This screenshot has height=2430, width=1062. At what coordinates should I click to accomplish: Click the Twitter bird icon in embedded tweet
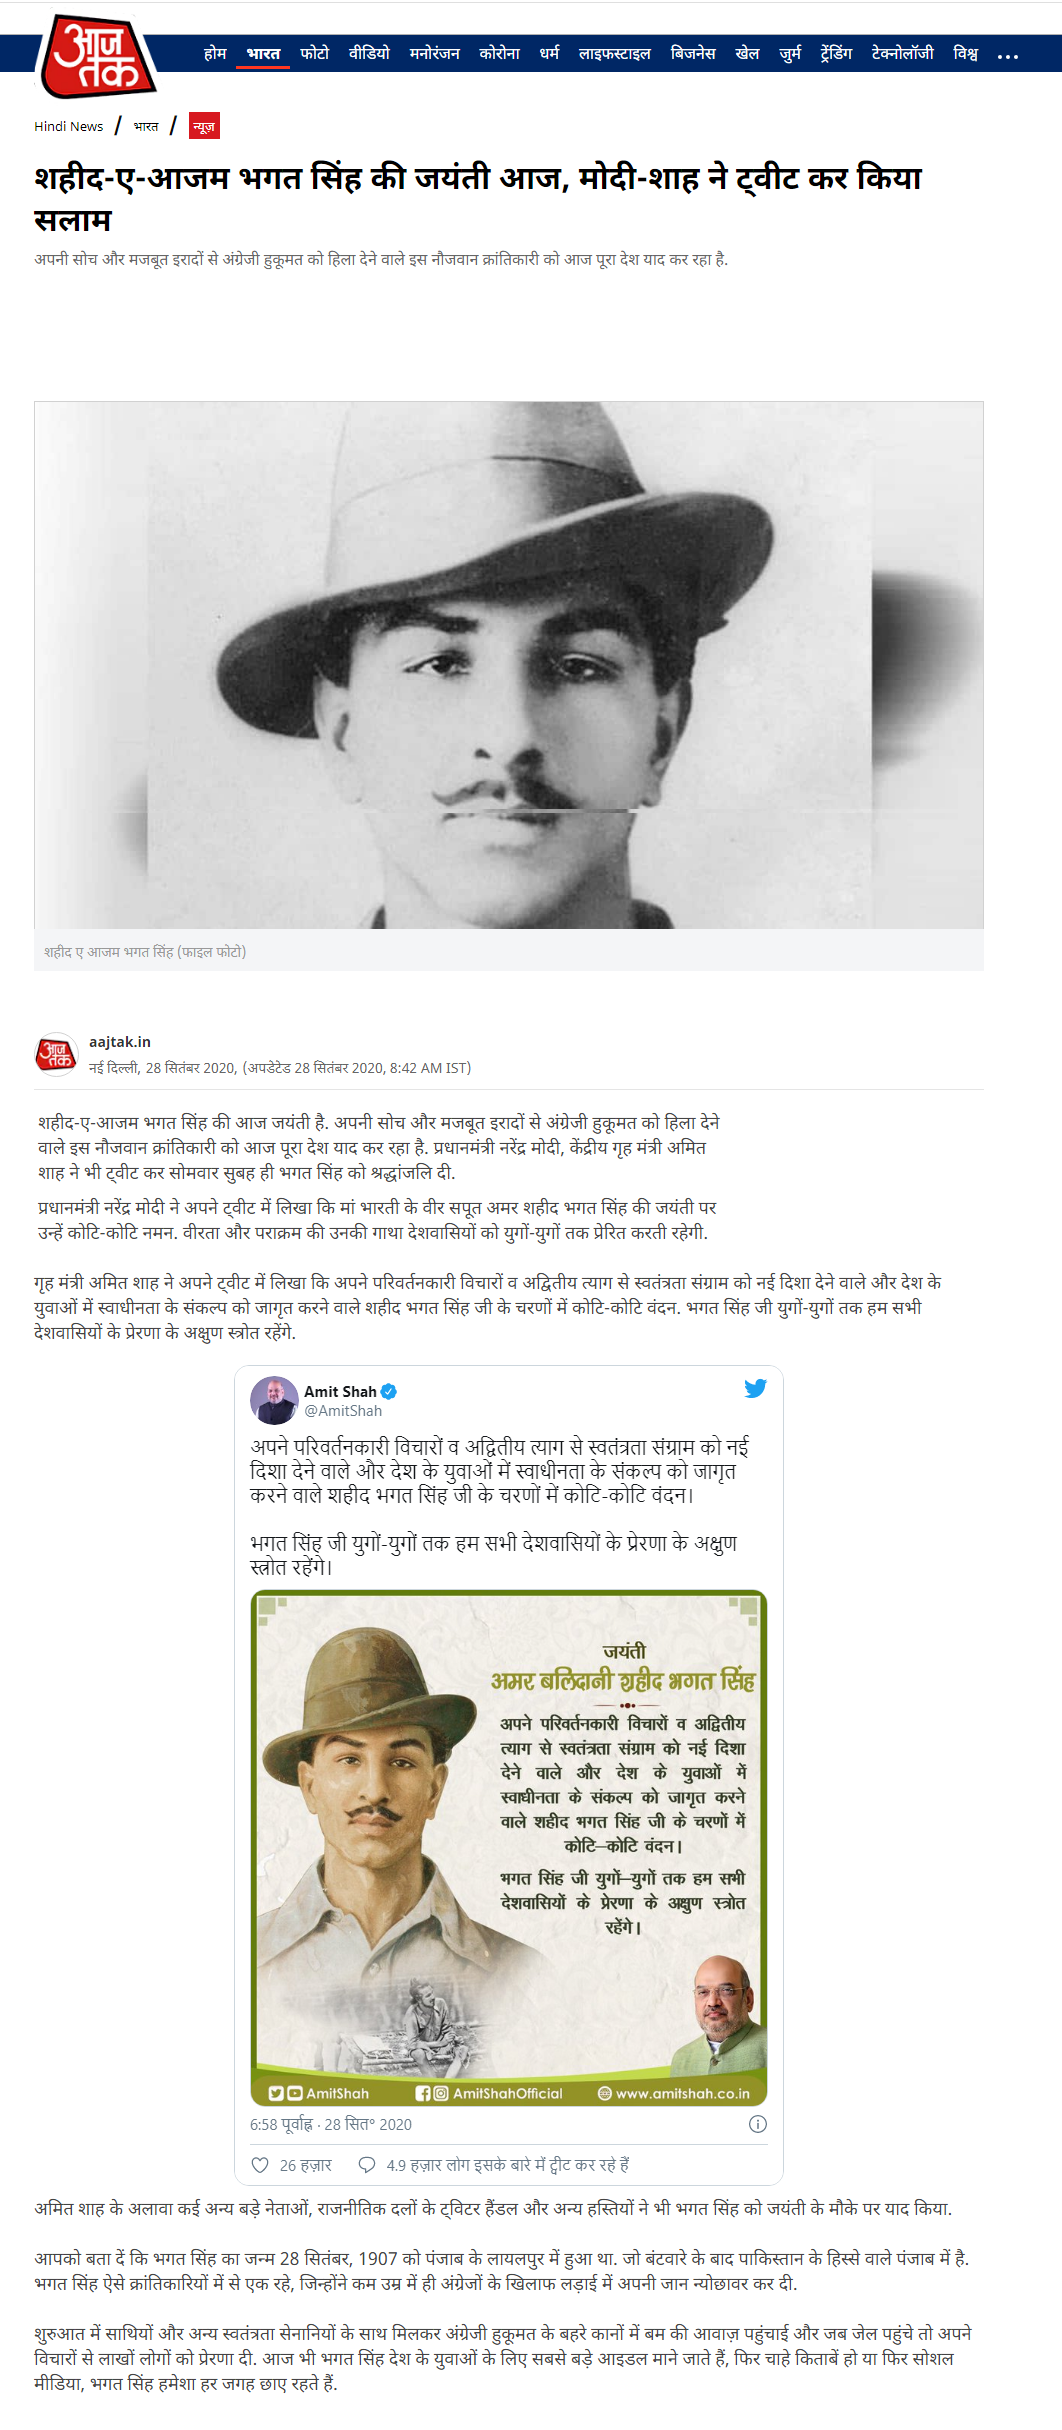[x=755, y=1388]
